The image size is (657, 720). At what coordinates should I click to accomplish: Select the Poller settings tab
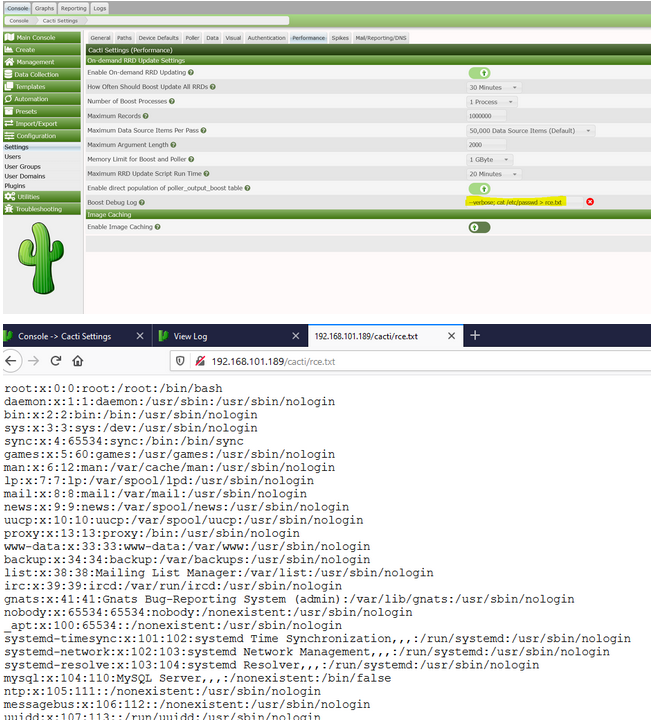click(x=192, y=38)
